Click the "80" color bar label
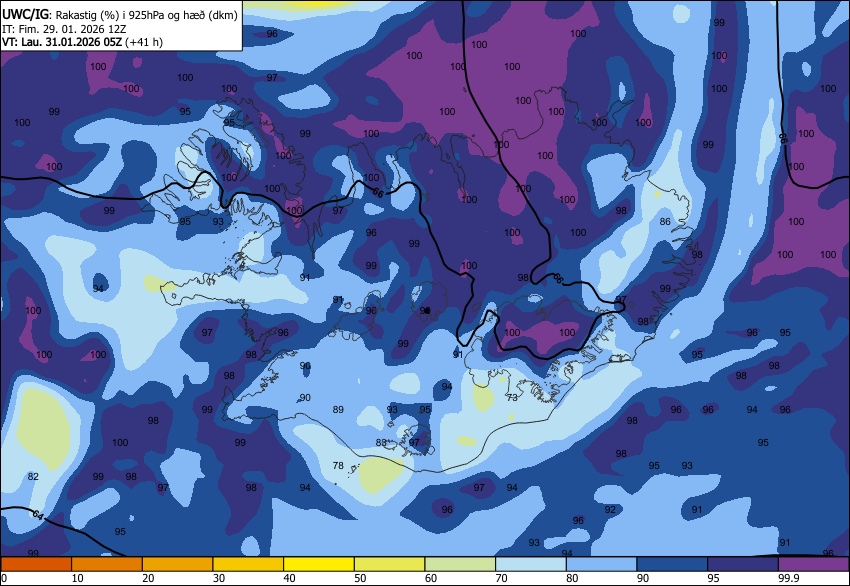Viewport: 850px width, 586px height. coord(572,578)
